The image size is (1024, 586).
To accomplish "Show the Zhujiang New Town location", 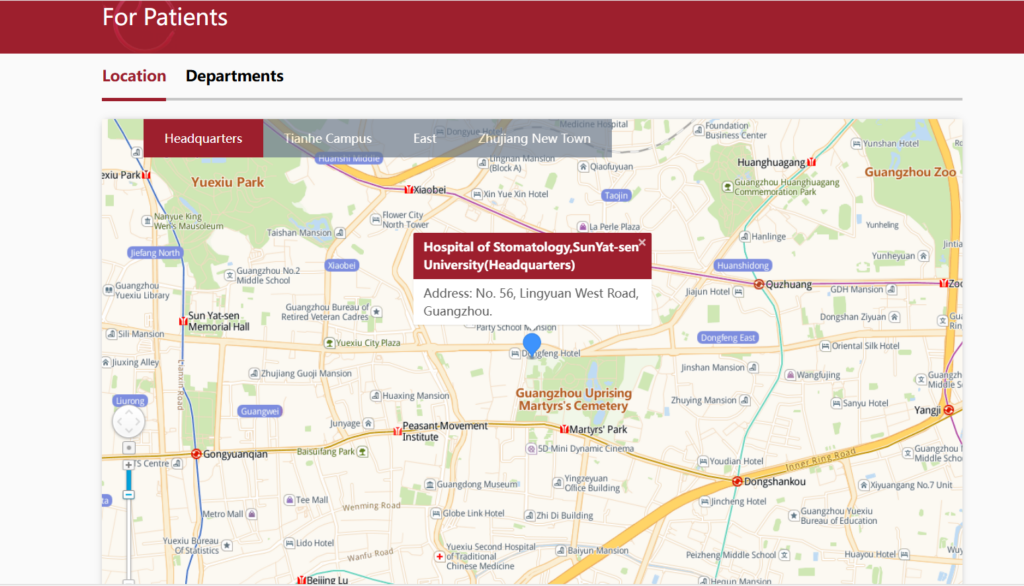I will 534,138.
